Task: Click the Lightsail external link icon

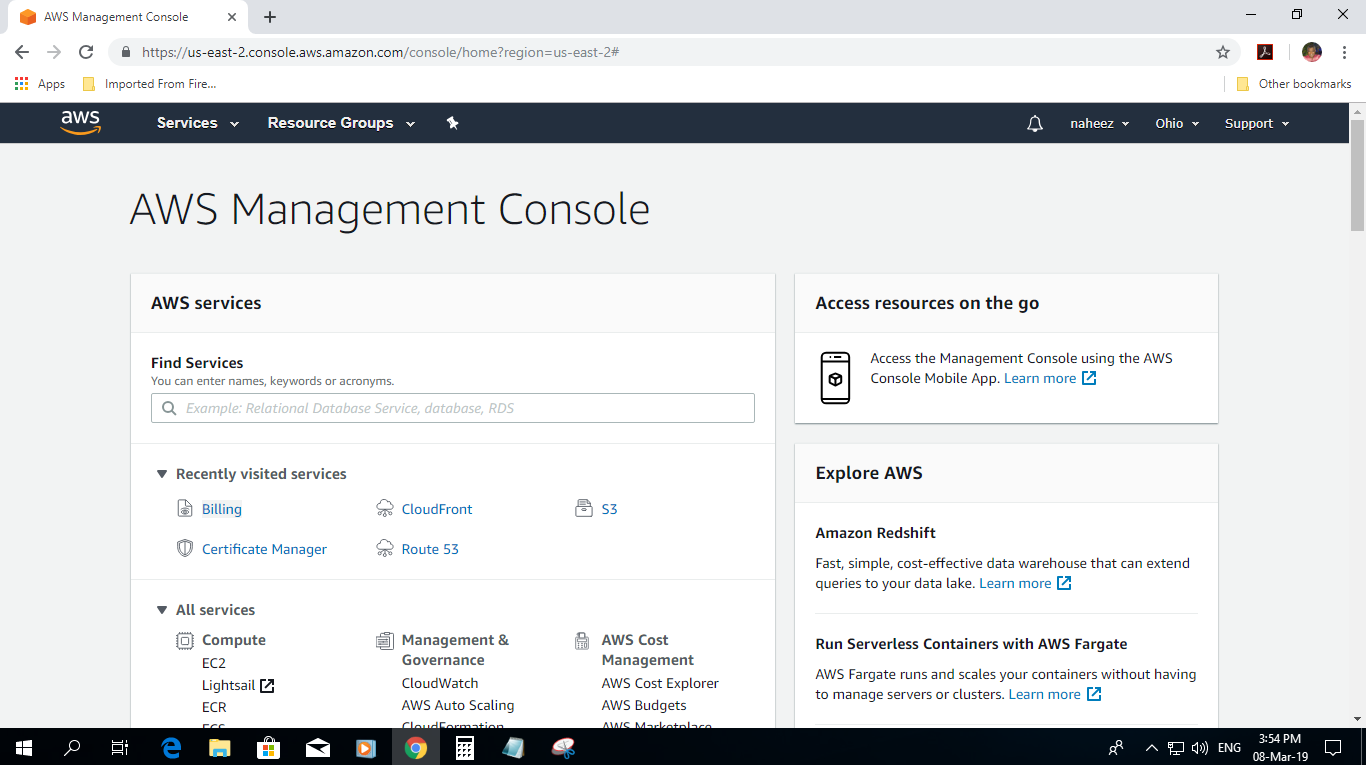Action: [x=267, y=686]
